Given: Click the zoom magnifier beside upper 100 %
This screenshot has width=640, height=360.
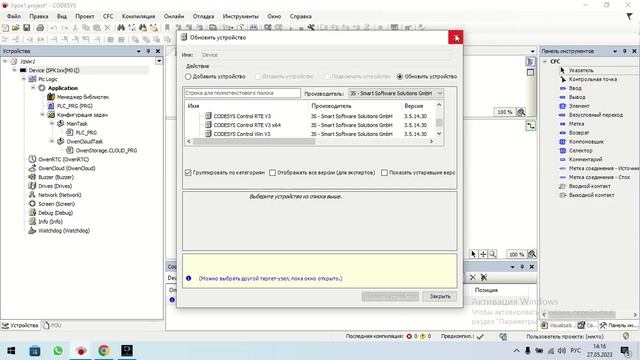Looking at the screenshot, I should coord(521,112).
